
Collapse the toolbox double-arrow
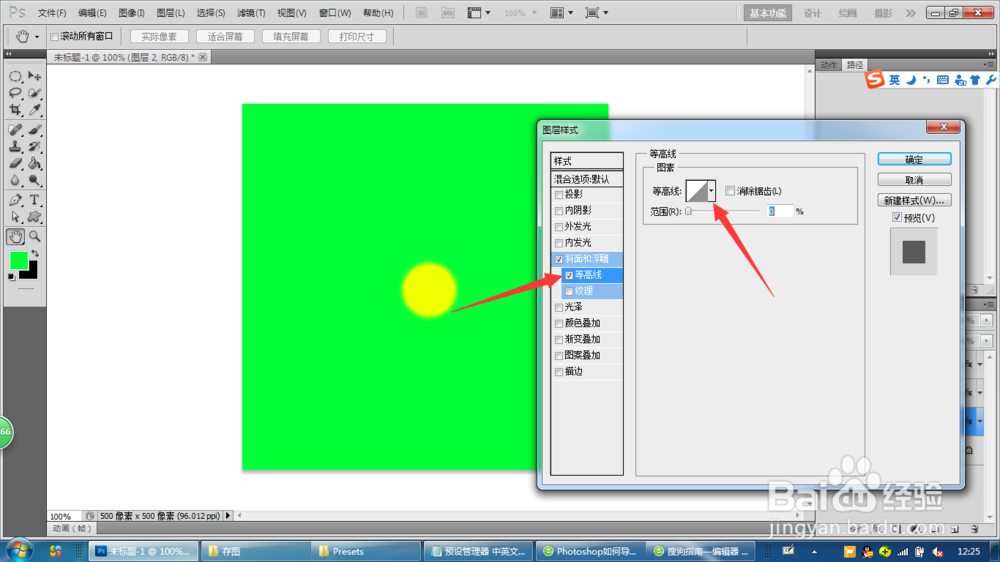pyautogui.click(x=9, y=54)
